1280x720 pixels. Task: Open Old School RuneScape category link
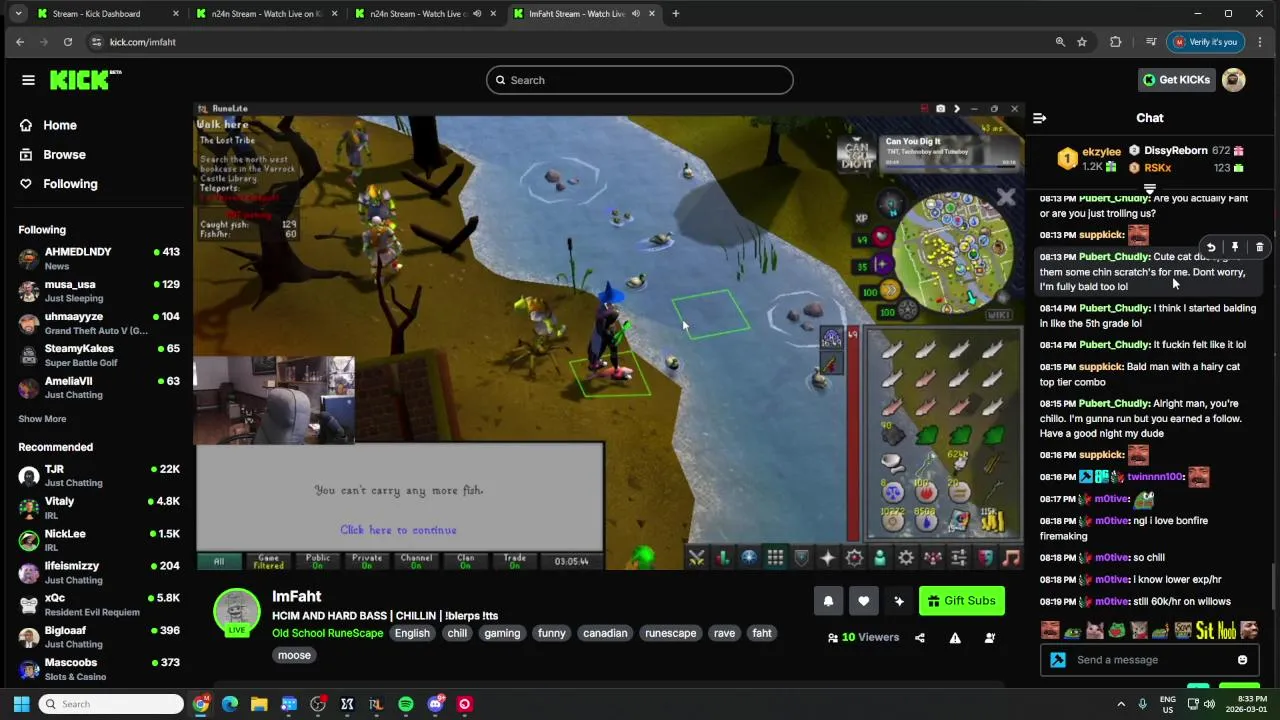click(x=328, y=633)
